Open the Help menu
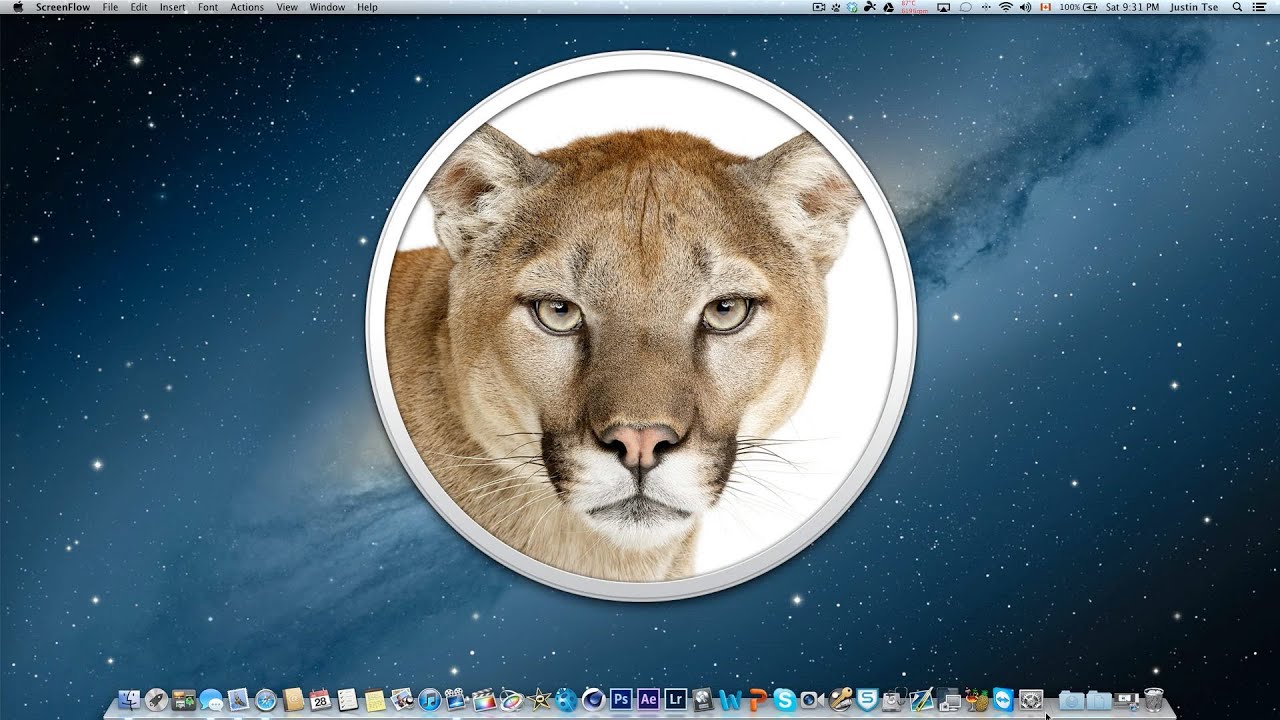Image resolution: width=1280 pixels, height=720 pixels. 367,7
